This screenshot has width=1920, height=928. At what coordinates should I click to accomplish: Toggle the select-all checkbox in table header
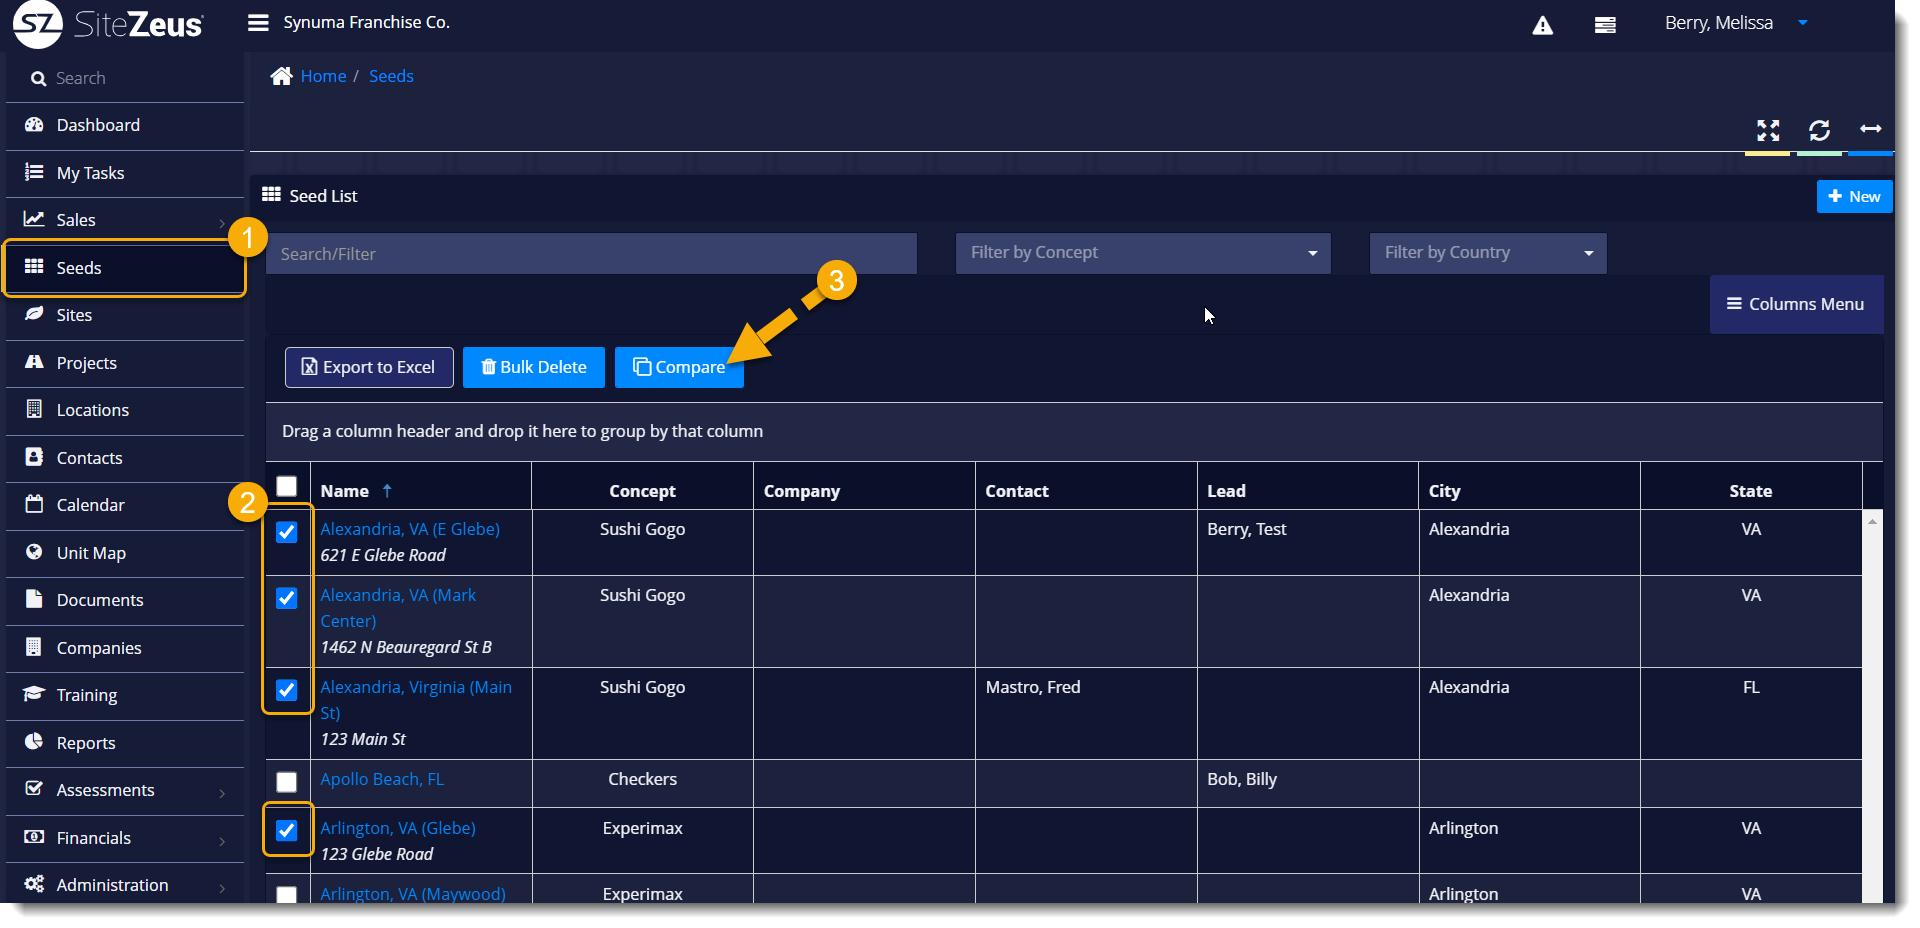click(287, 486)
